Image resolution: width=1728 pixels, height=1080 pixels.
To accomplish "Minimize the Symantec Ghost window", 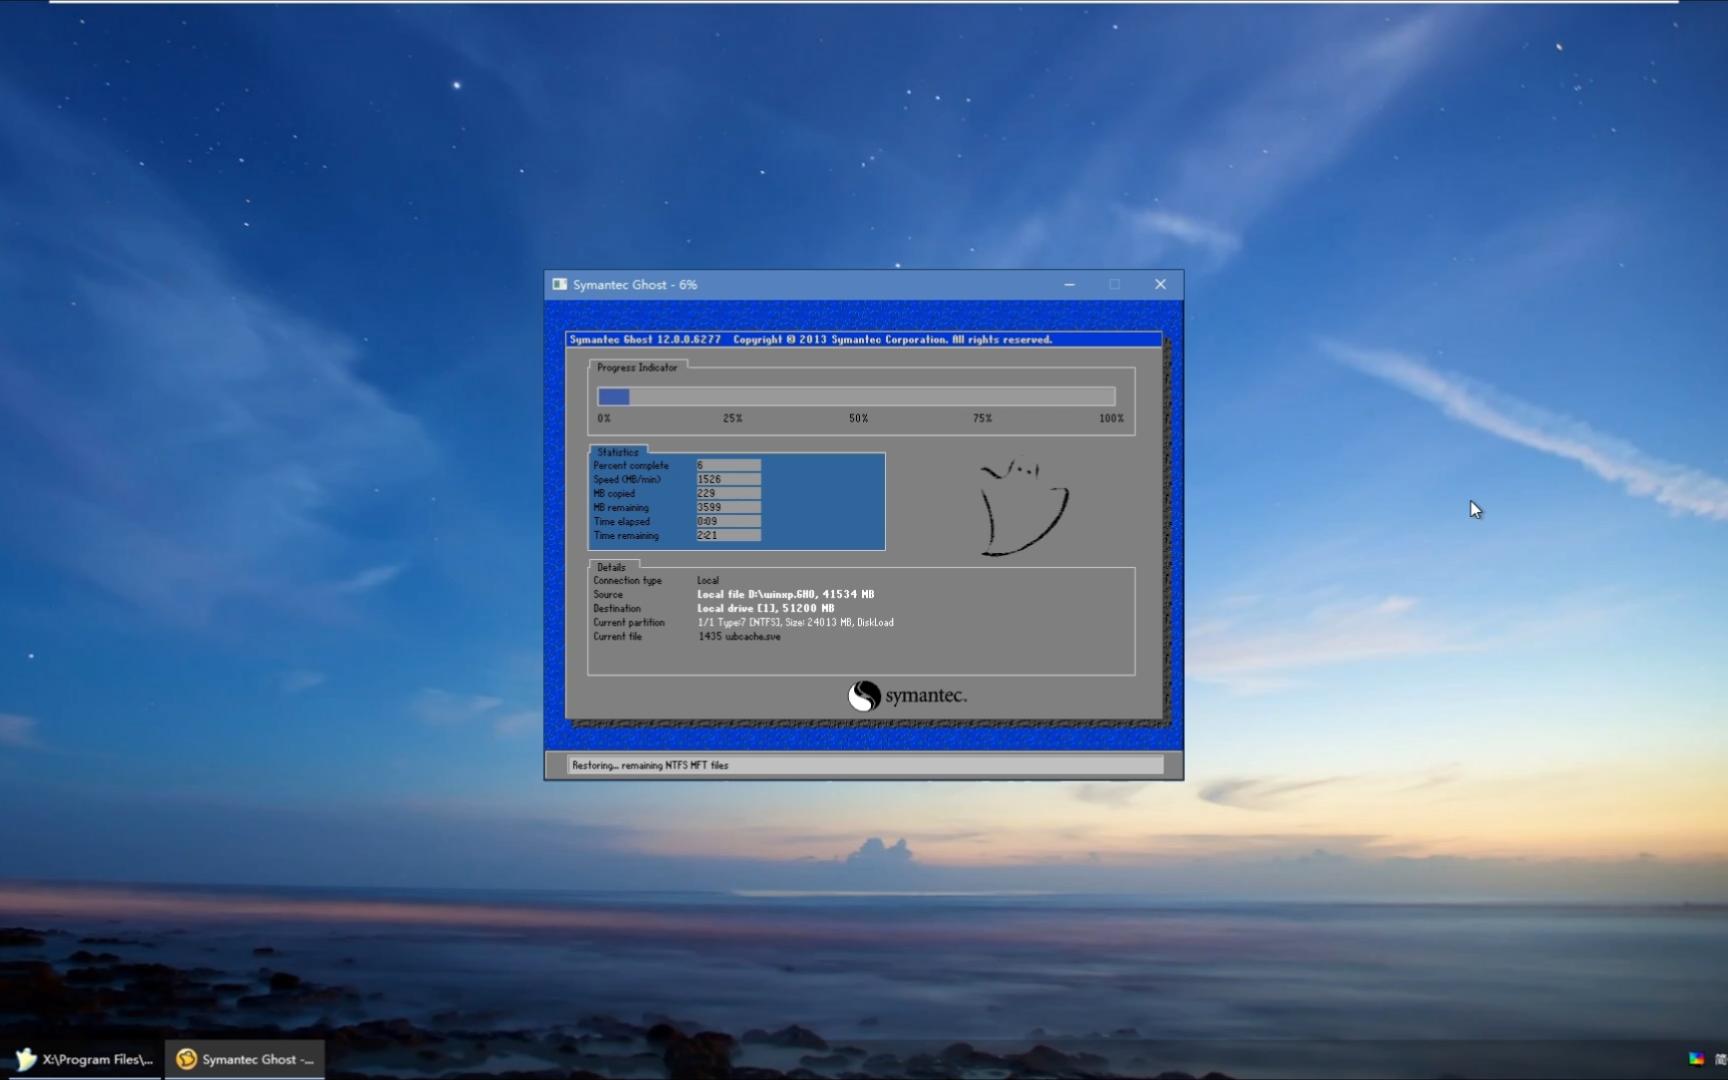I will (1069, 285).
